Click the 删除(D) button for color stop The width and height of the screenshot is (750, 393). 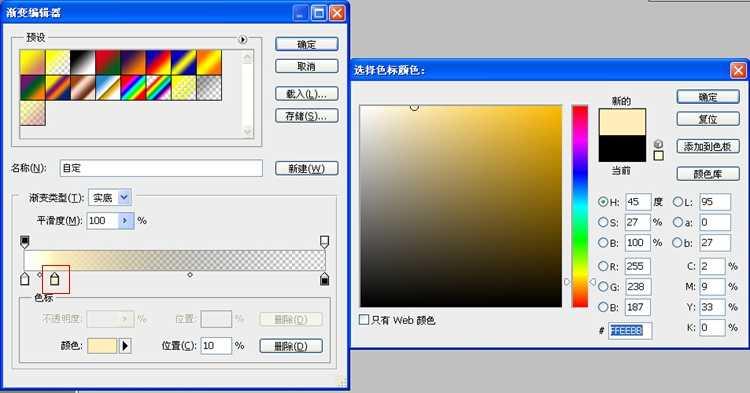click(x=291, y=346)
